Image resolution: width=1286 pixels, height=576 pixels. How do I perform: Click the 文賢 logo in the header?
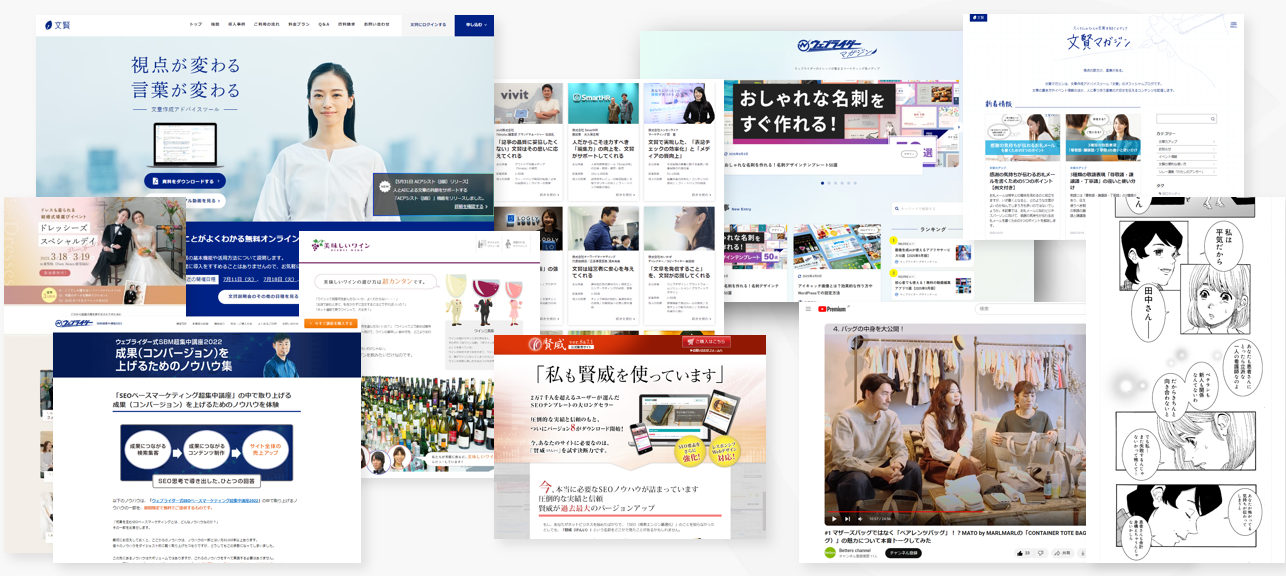click(x=58, y=23)
